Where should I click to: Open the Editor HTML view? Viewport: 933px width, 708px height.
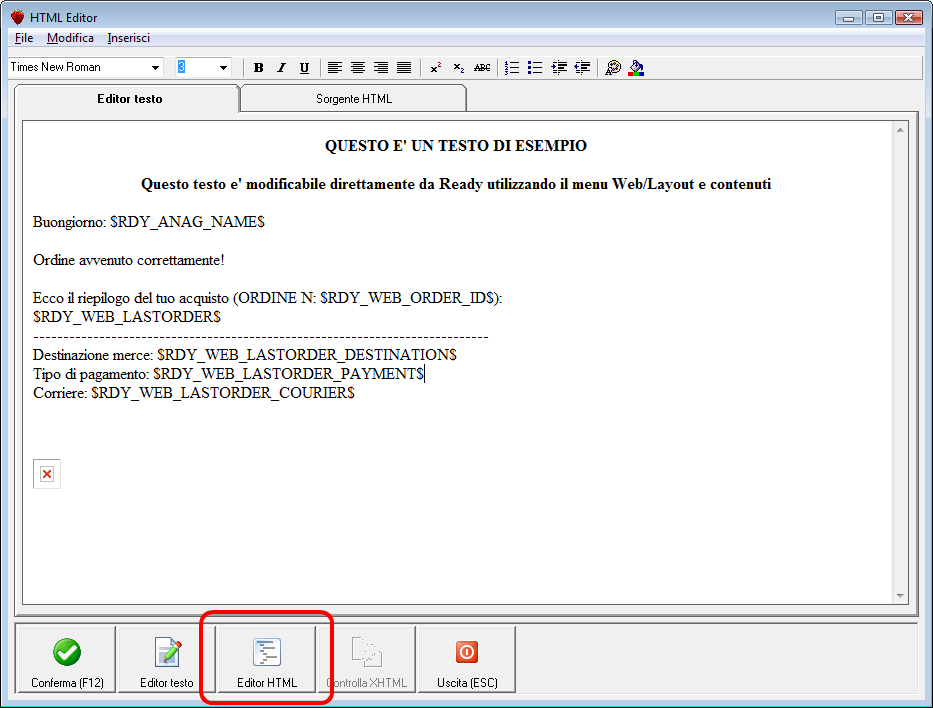266,659
